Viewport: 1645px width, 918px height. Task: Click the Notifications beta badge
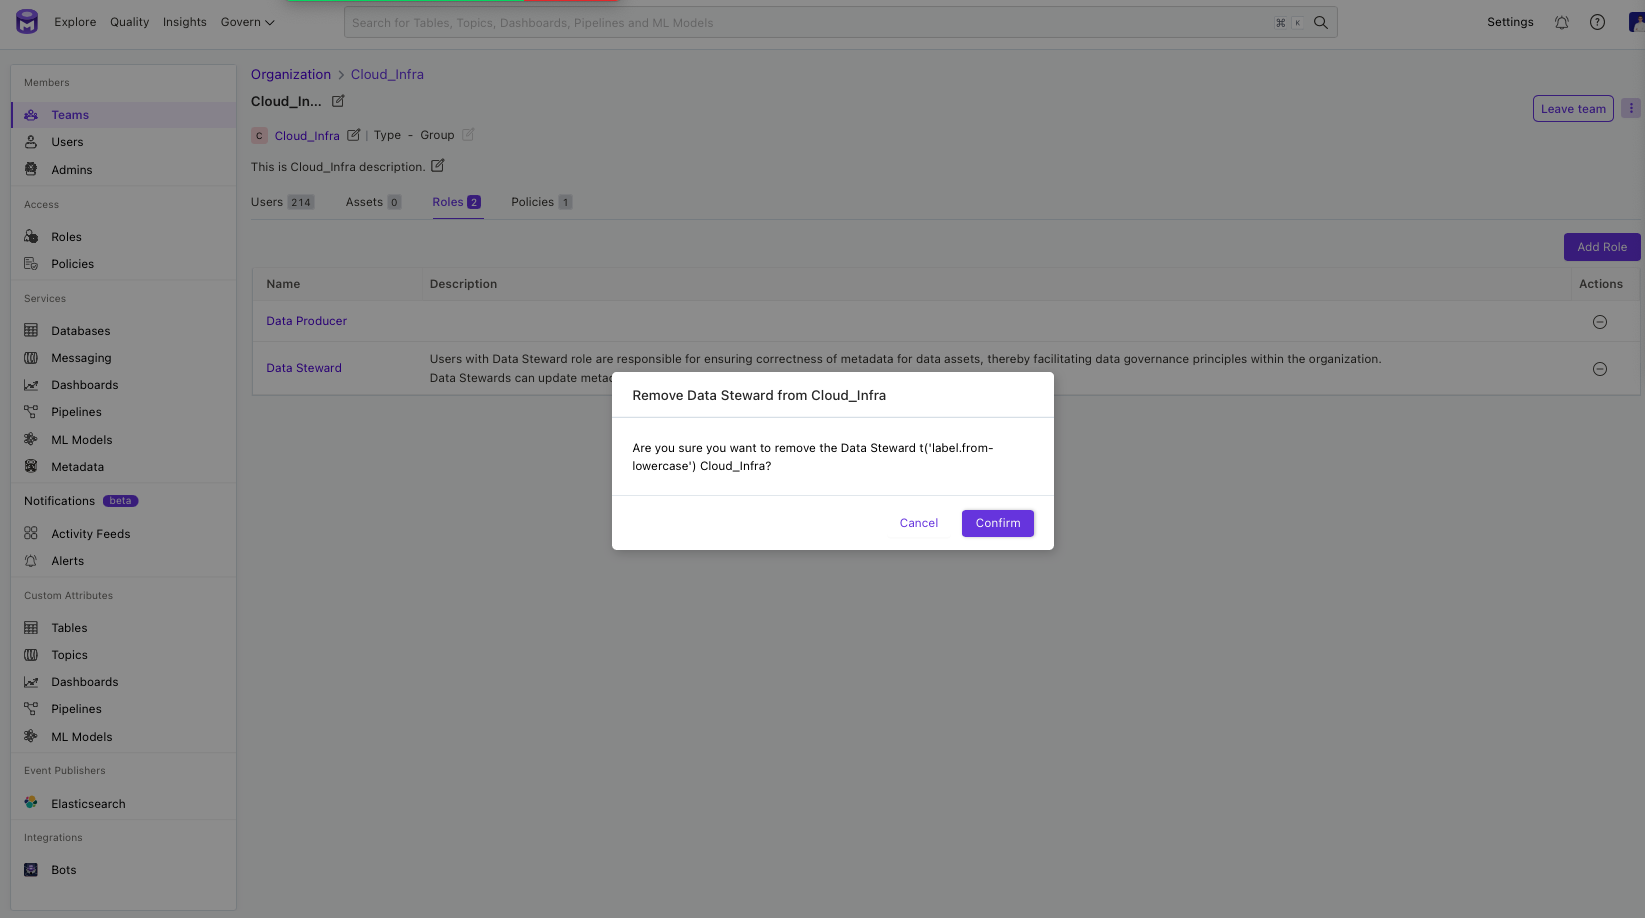point(120,501)
